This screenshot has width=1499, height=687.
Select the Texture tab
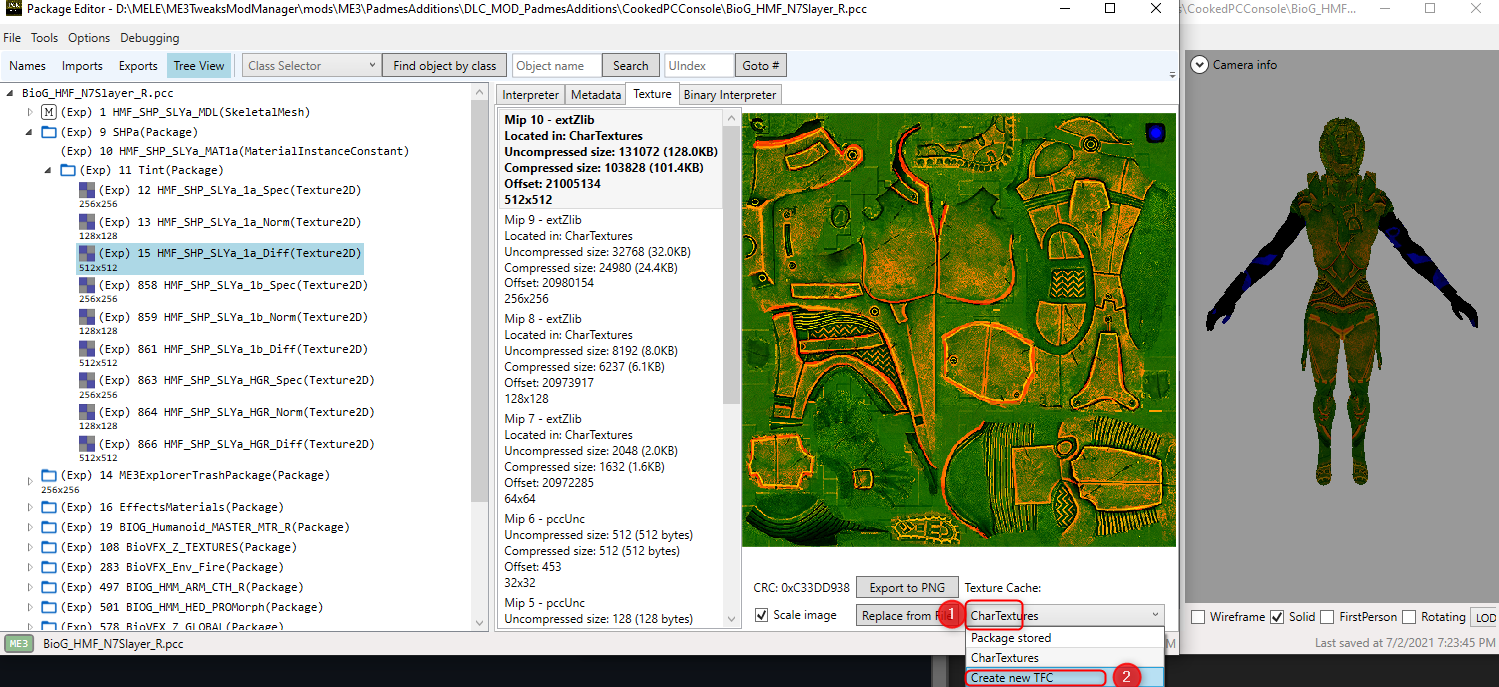coord(652,94)
